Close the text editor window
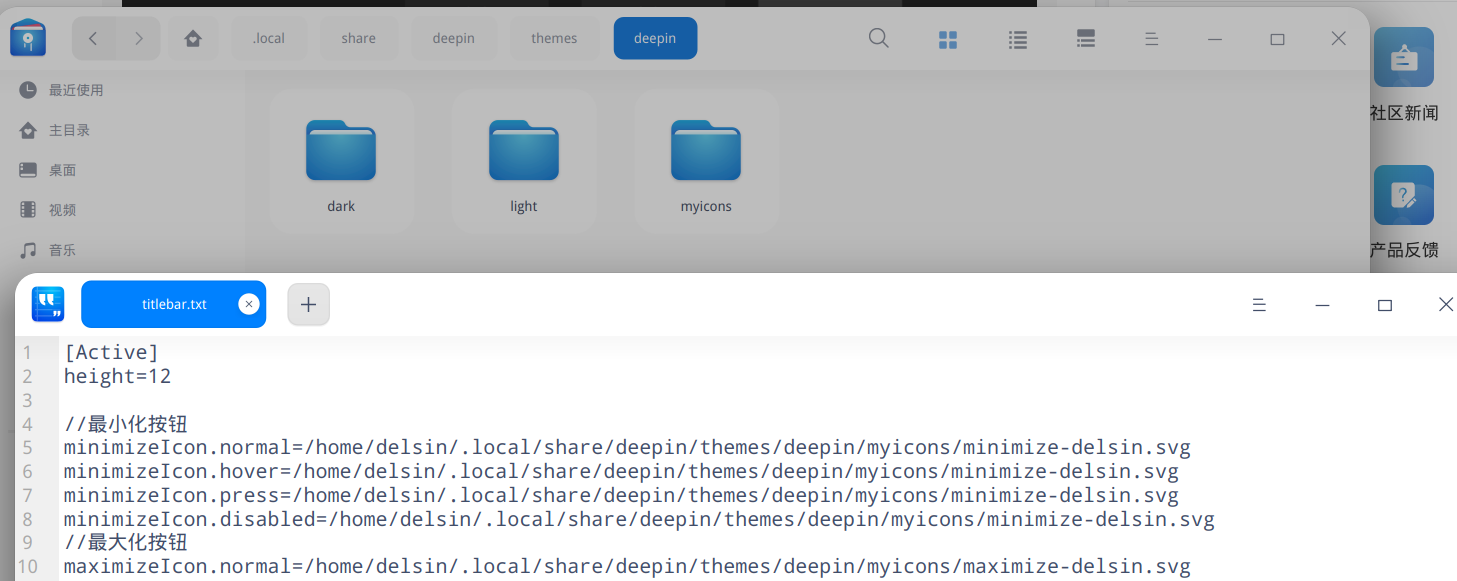The width and height of the screenshot is (1457, 581). tap(1445, 305)
